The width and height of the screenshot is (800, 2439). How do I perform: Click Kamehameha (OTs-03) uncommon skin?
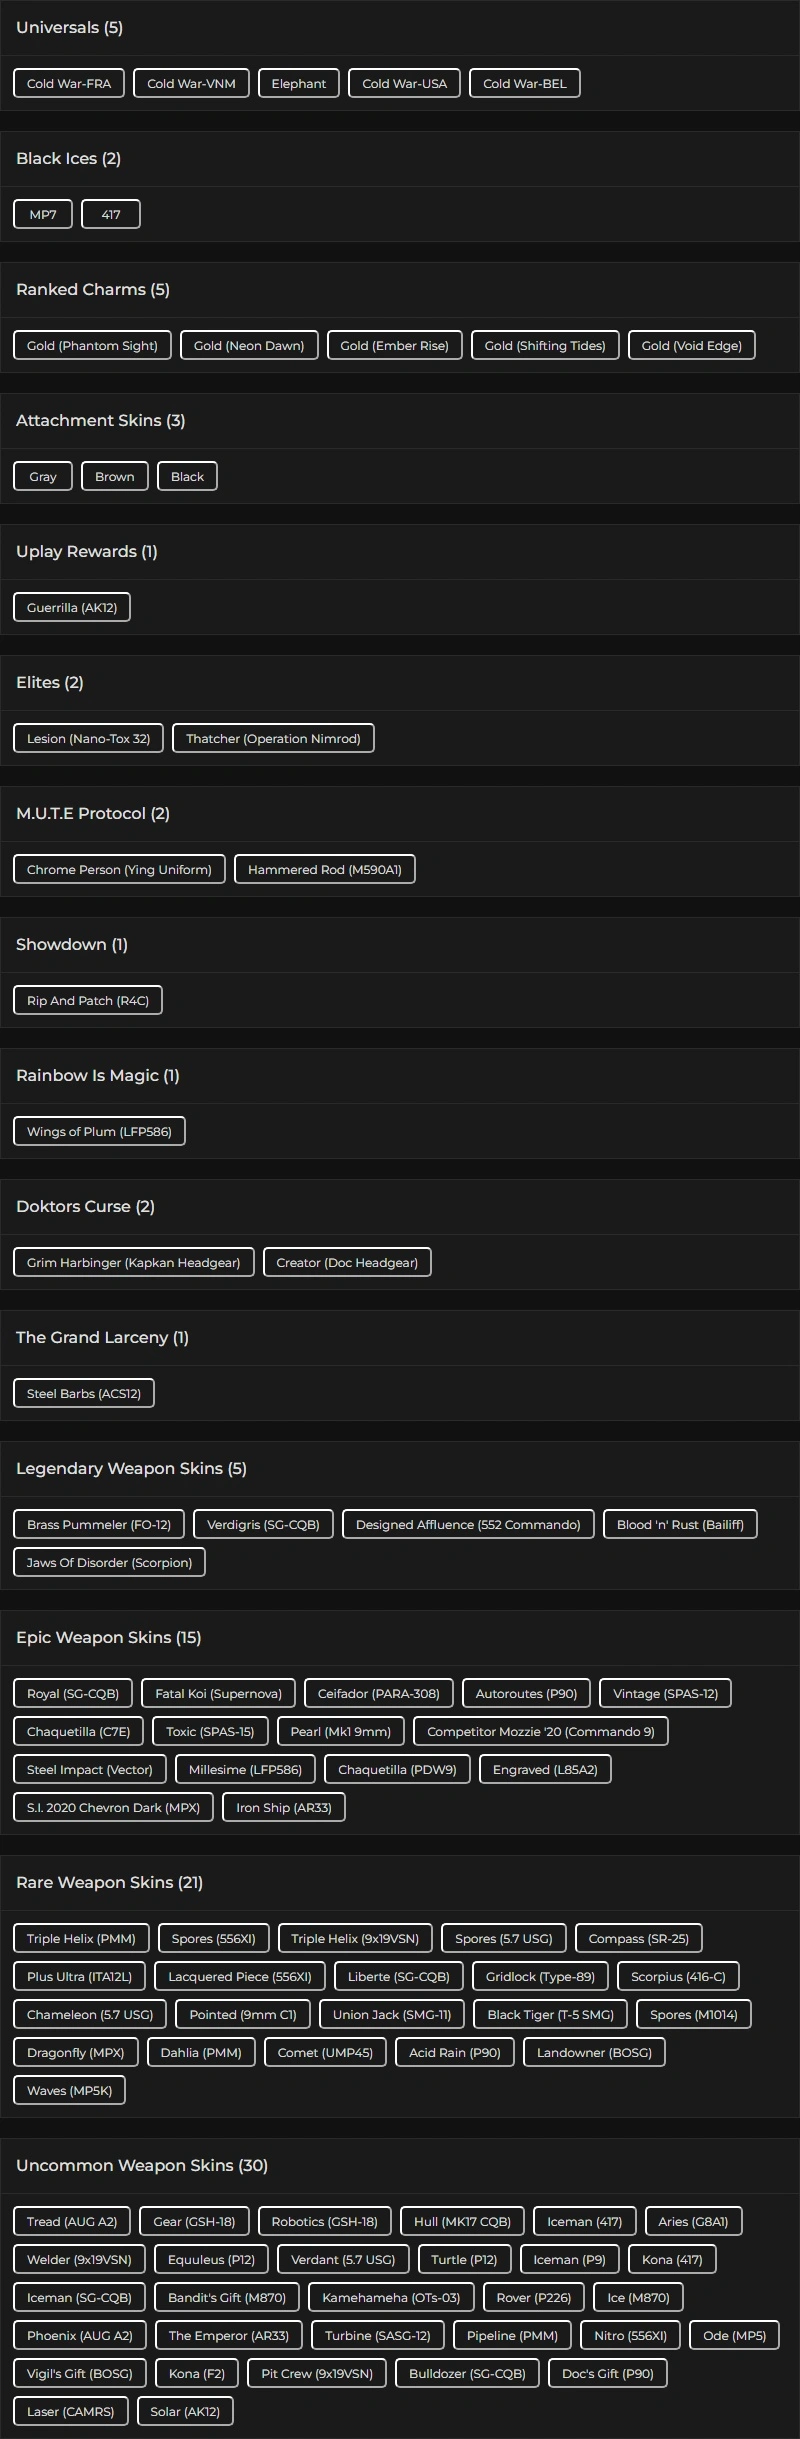[x=391, y=2297]
